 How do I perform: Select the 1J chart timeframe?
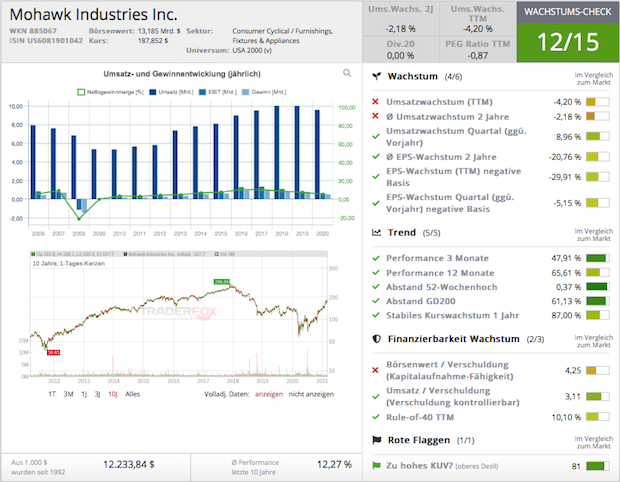(x=84, y=394)
